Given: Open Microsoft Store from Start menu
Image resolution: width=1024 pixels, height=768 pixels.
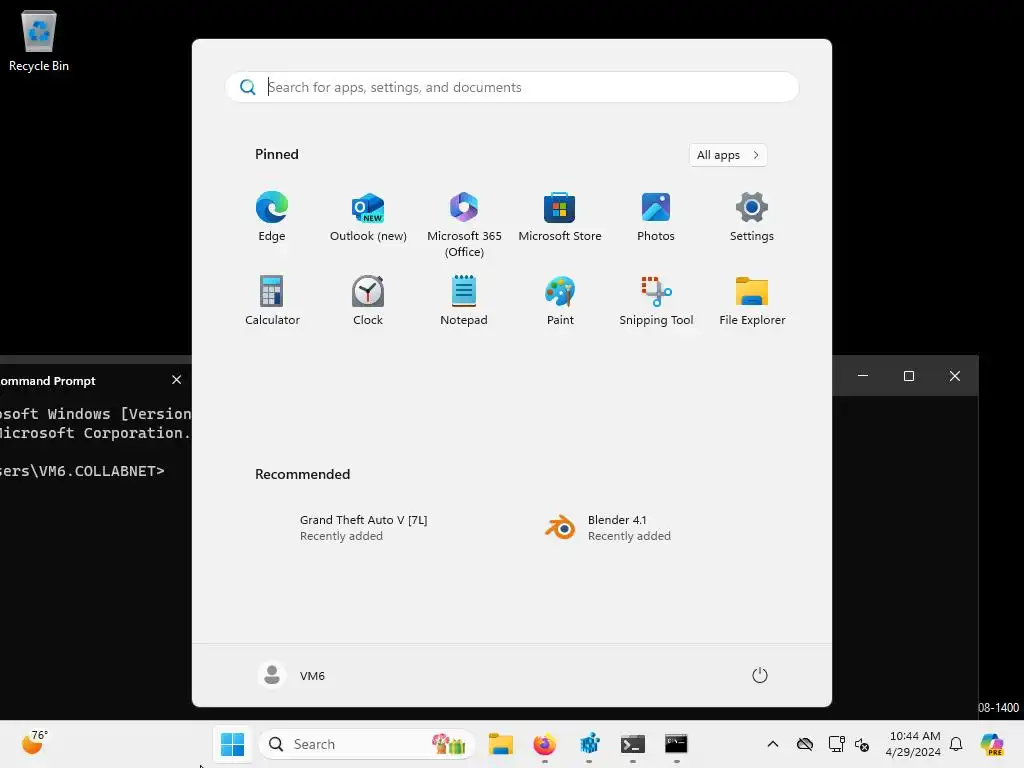Looking at the screenshot, I should [560, 217].
